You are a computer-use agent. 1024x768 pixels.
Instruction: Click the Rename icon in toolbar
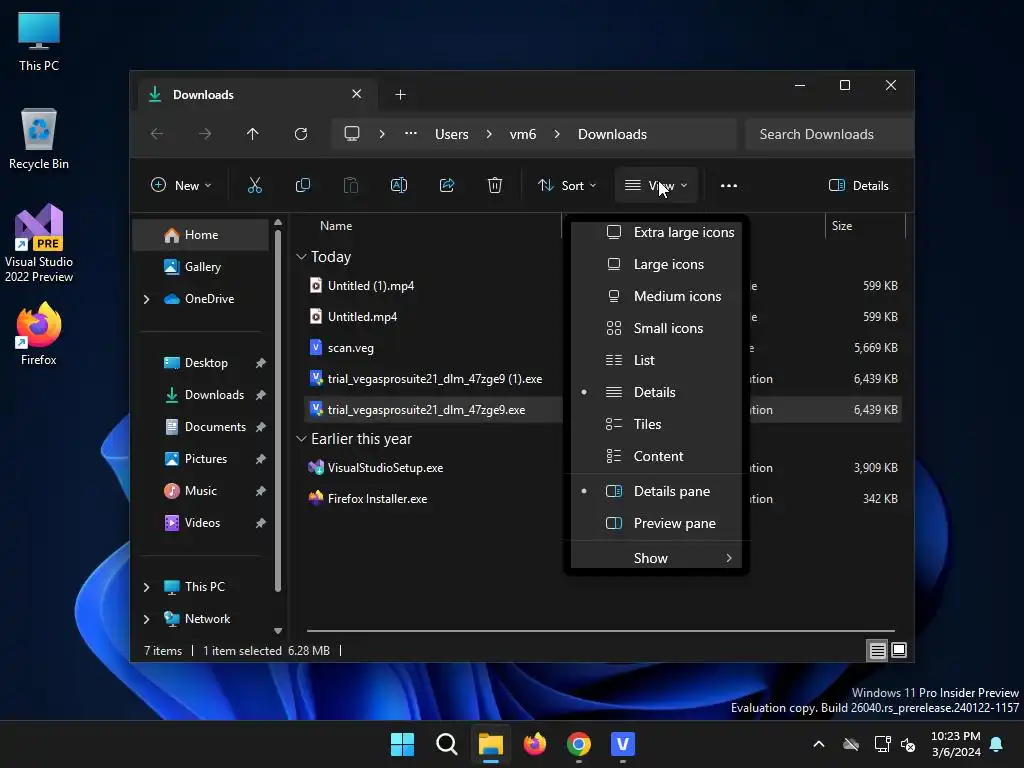point(399,185)
